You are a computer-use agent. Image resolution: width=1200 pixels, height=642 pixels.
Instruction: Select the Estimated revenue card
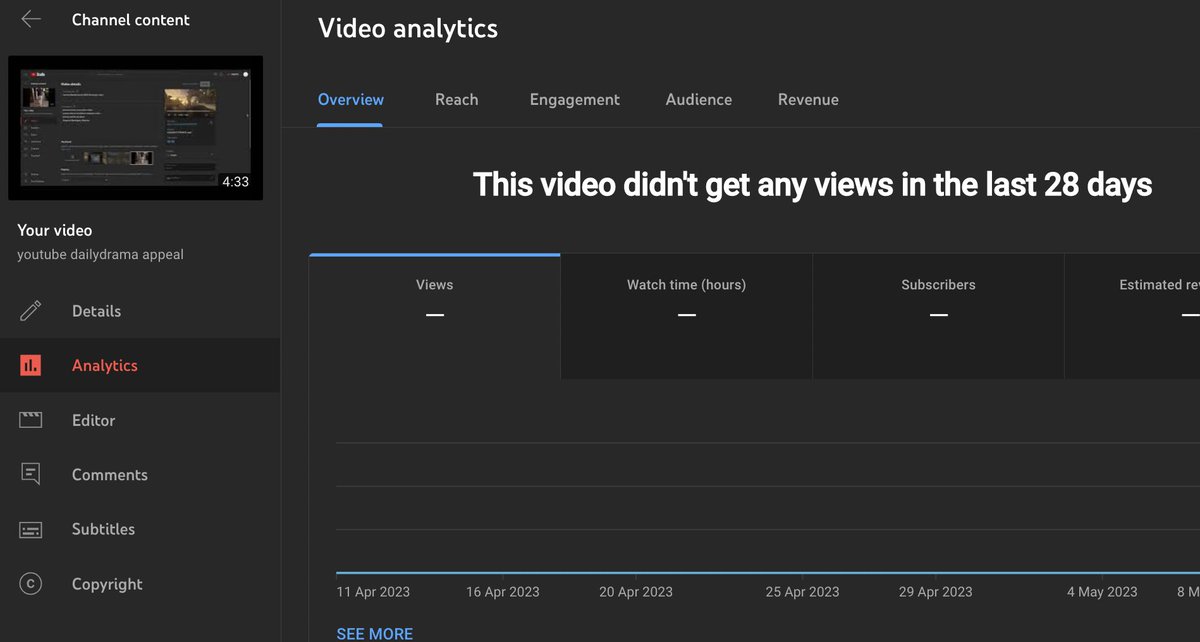point(1133,316)
